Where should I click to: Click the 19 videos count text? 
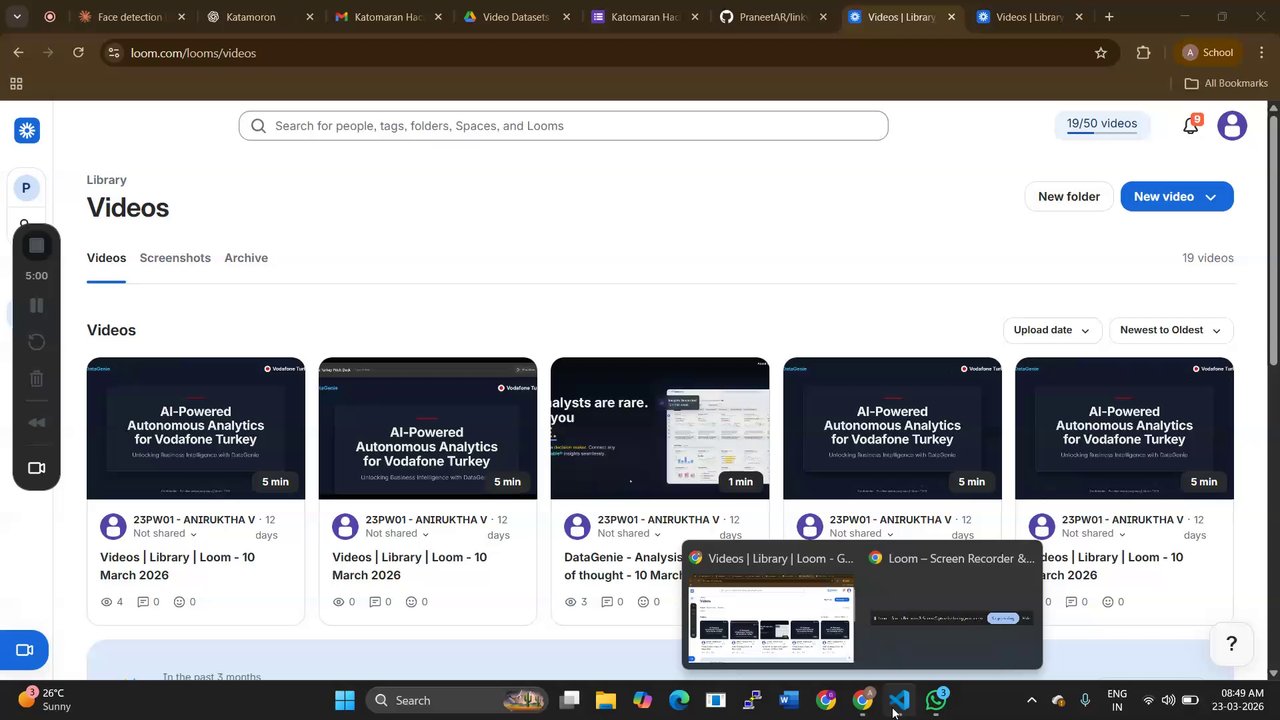(1208, 258)
